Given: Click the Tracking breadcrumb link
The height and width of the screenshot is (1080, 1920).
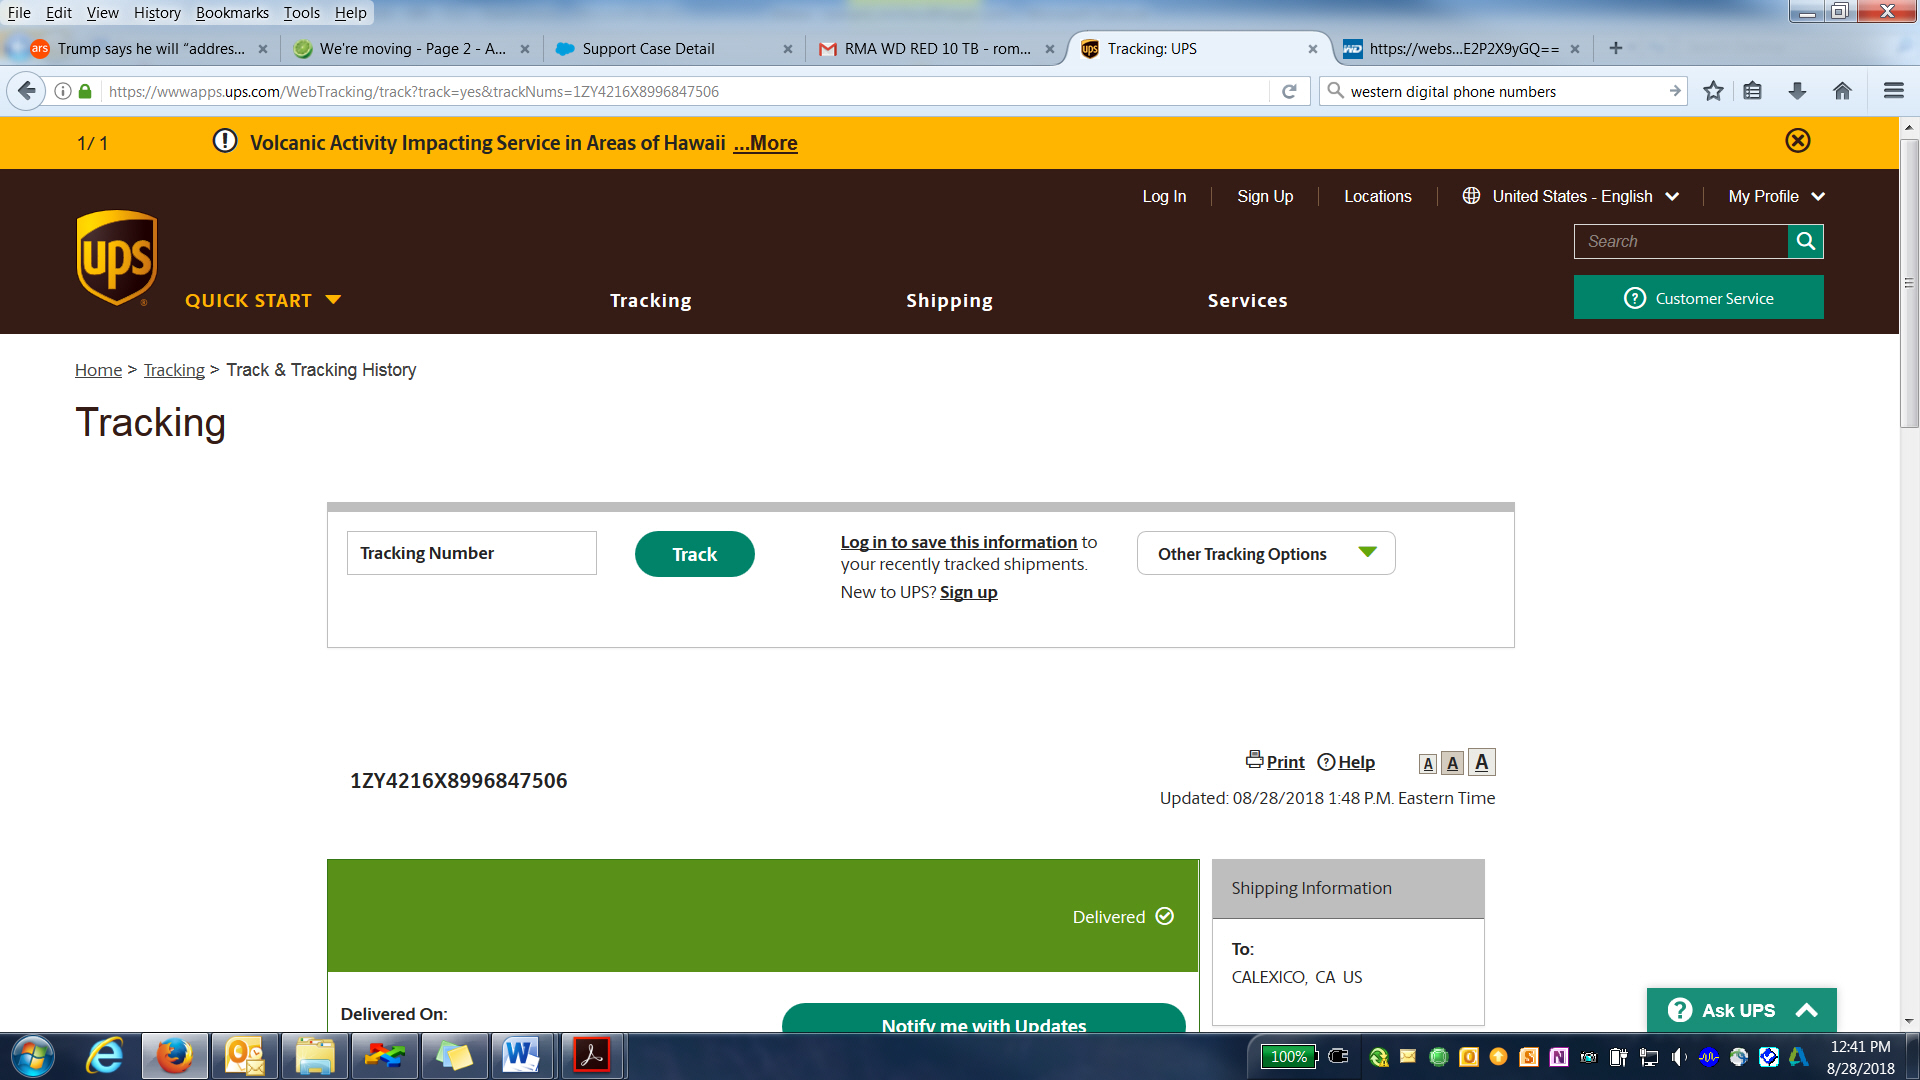Looking at the screenshot, I should click(174, 370).
